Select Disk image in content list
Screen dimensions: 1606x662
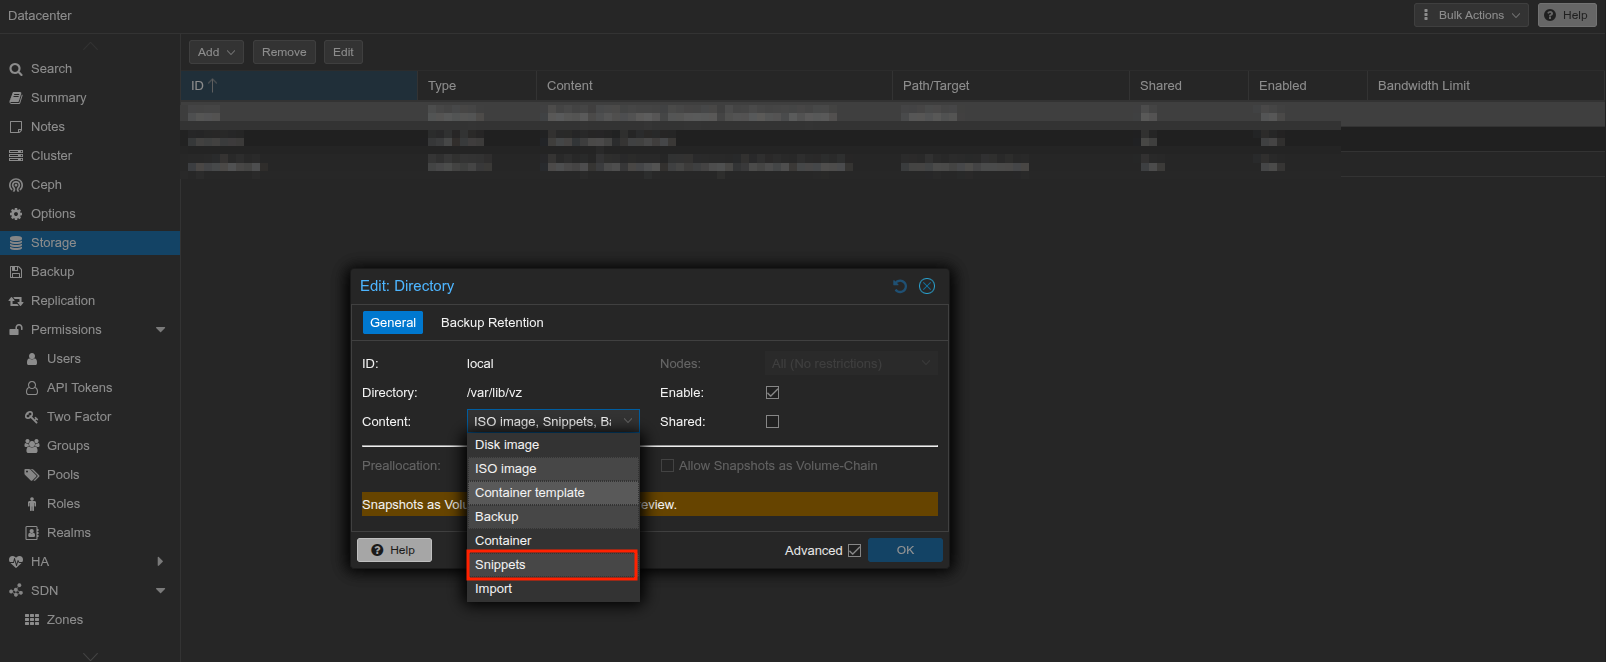[553, 445]
